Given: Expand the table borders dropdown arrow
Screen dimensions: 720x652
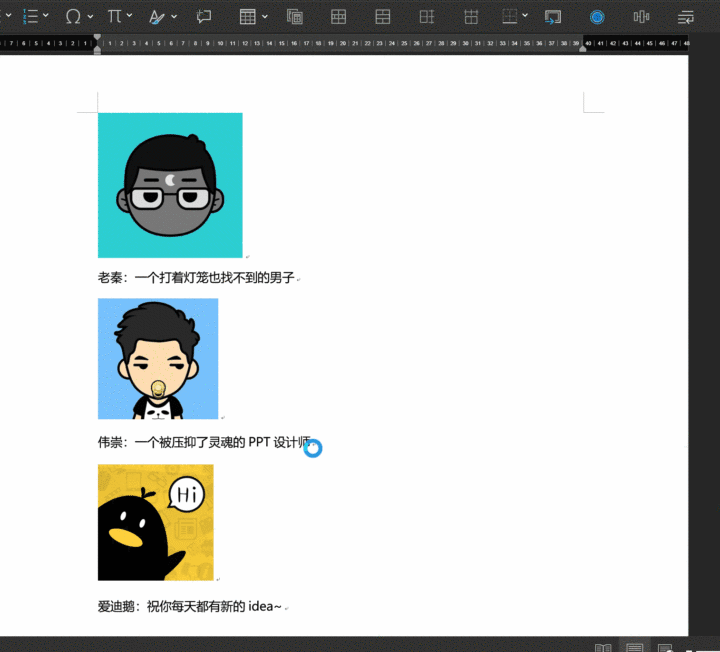Looking at the screenshot, I should click(x=525, y=16).
